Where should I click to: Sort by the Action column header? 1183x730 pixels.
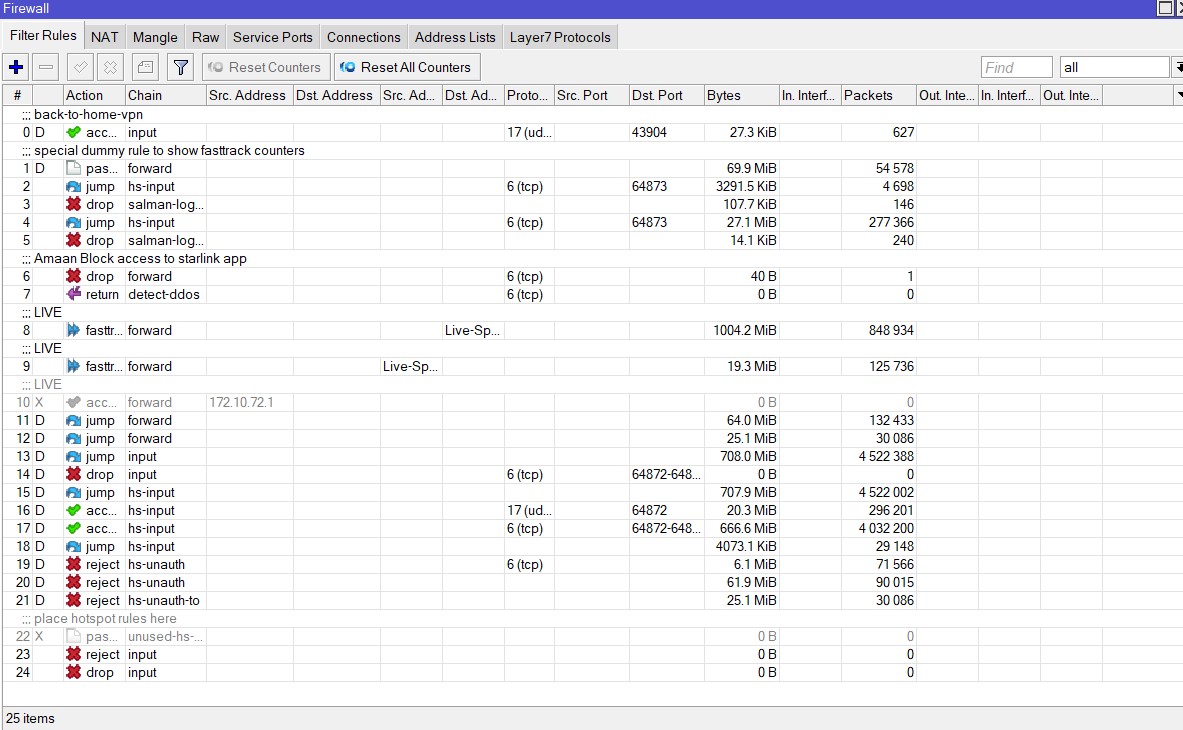point(94,95)
